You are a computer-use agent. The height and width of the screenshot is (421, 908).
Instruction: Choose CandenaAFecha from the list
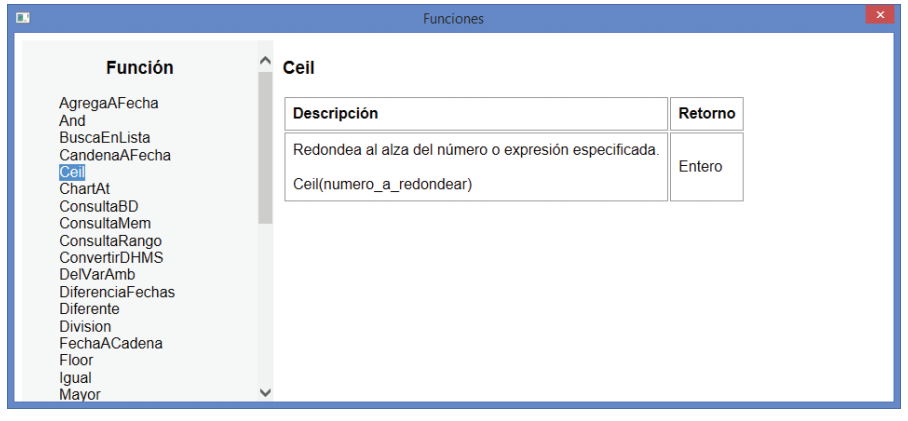(114, 155)
